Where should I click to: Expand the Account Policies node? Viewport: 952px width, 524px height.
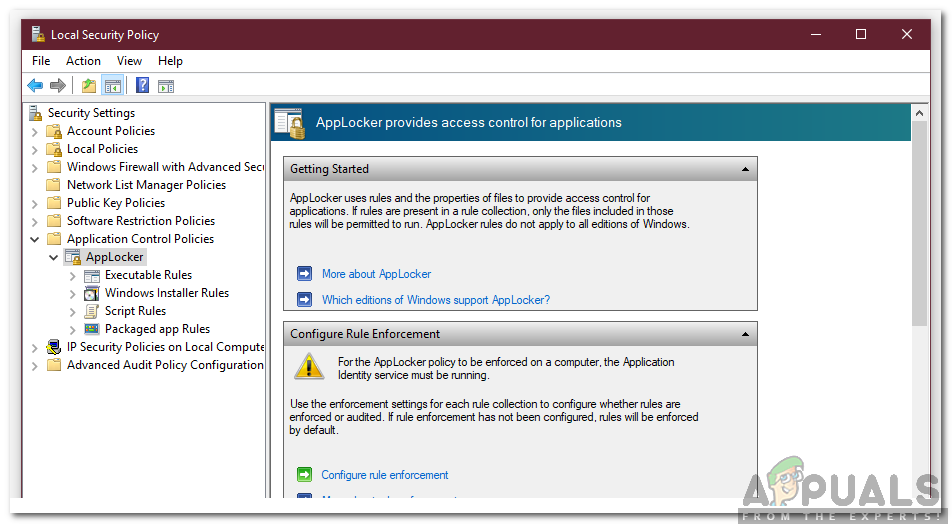pyautogui.click(x=35, y=131)
